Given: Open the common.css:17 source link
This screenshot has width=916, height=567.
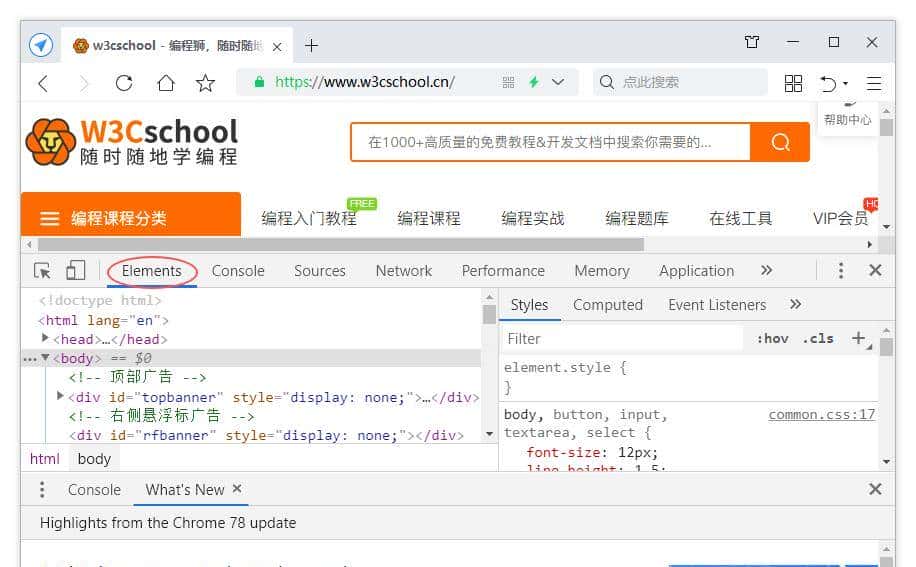Looking at the screenshot, I should (822, 415).
